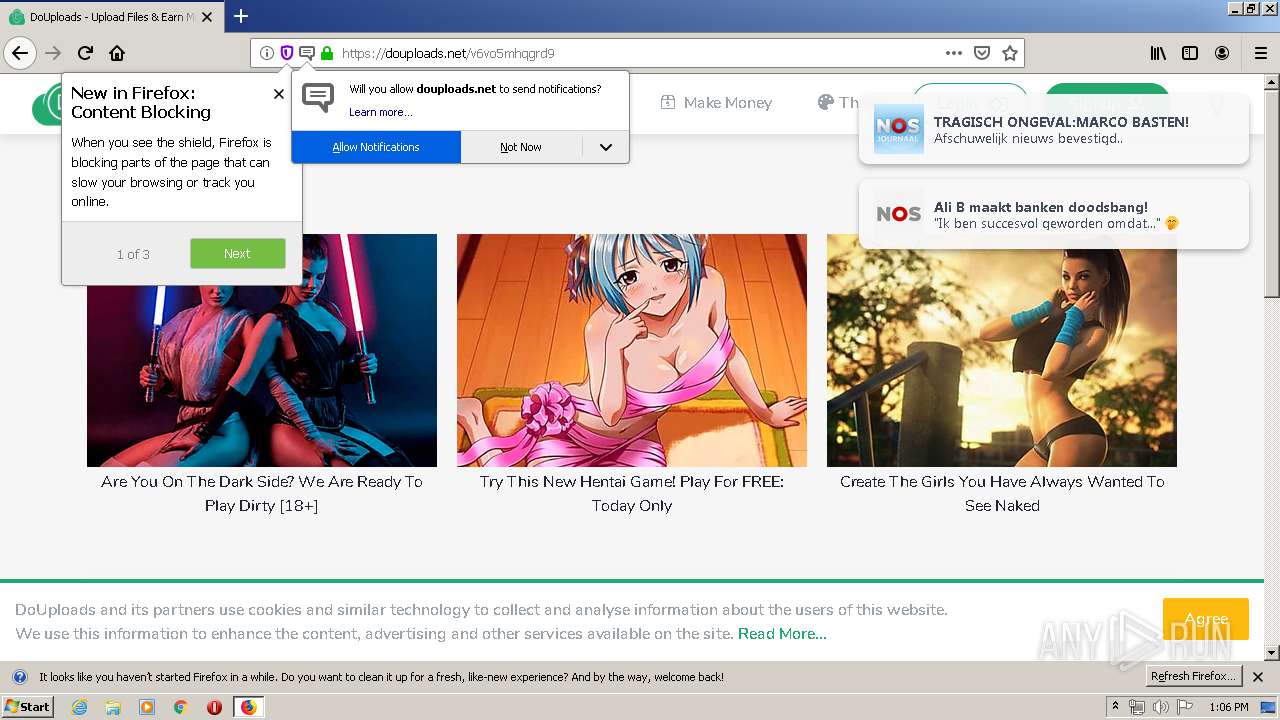Open the Firefox hamburger menu

click(x=1260, y=53)
